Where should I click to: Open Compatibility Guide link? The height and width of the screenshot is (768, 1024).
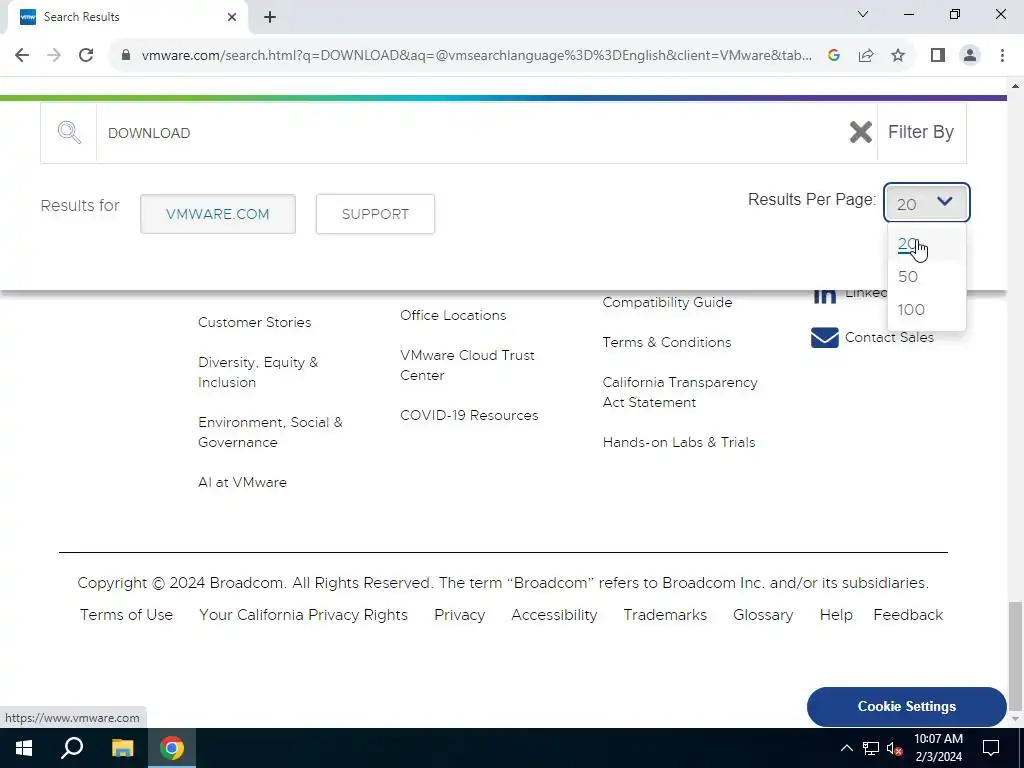point(667,302)
